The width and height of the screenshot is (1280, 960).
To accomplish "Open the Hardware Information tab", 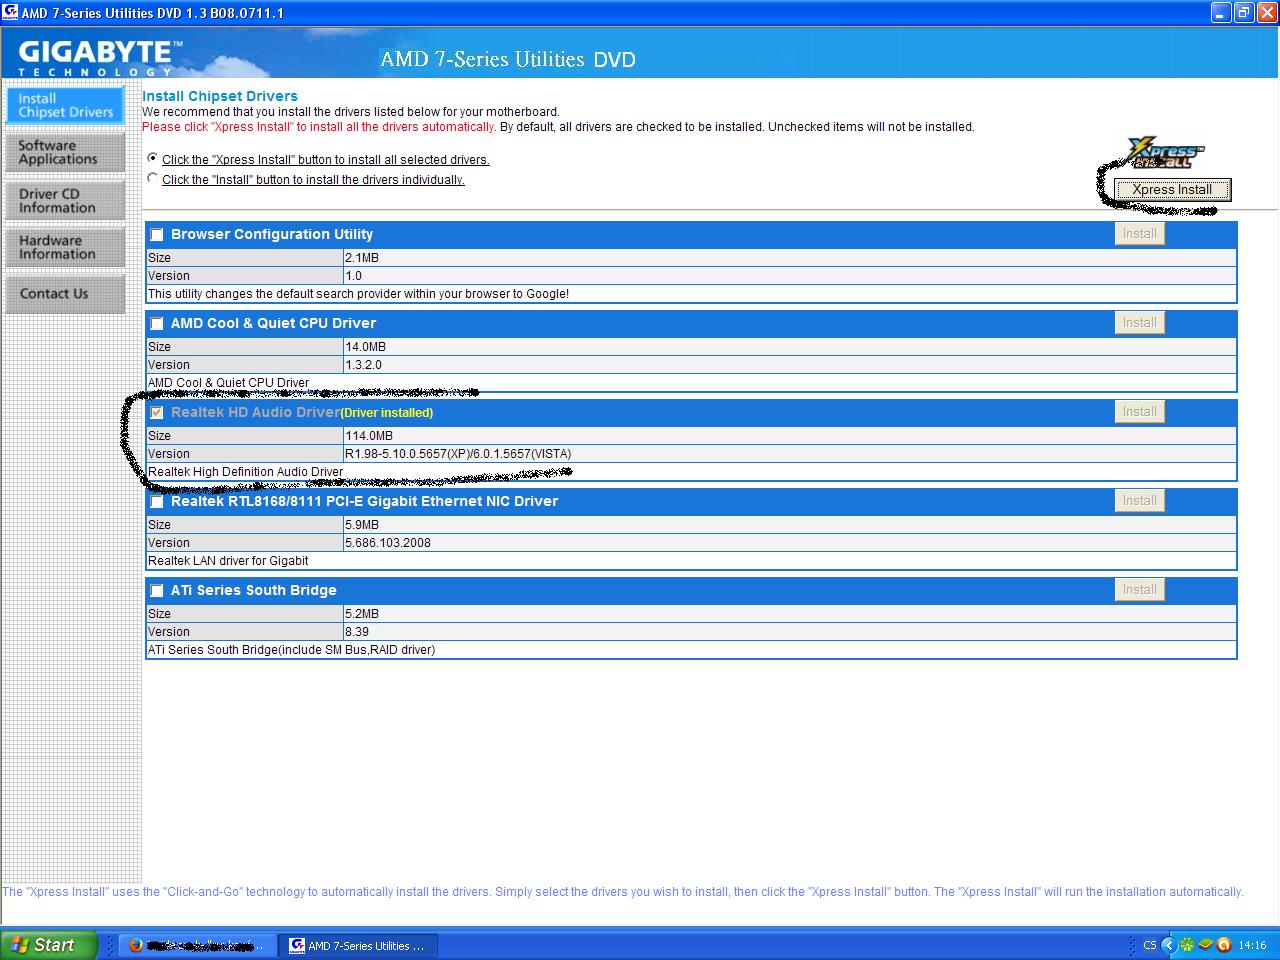I will (x=65, y=247).
